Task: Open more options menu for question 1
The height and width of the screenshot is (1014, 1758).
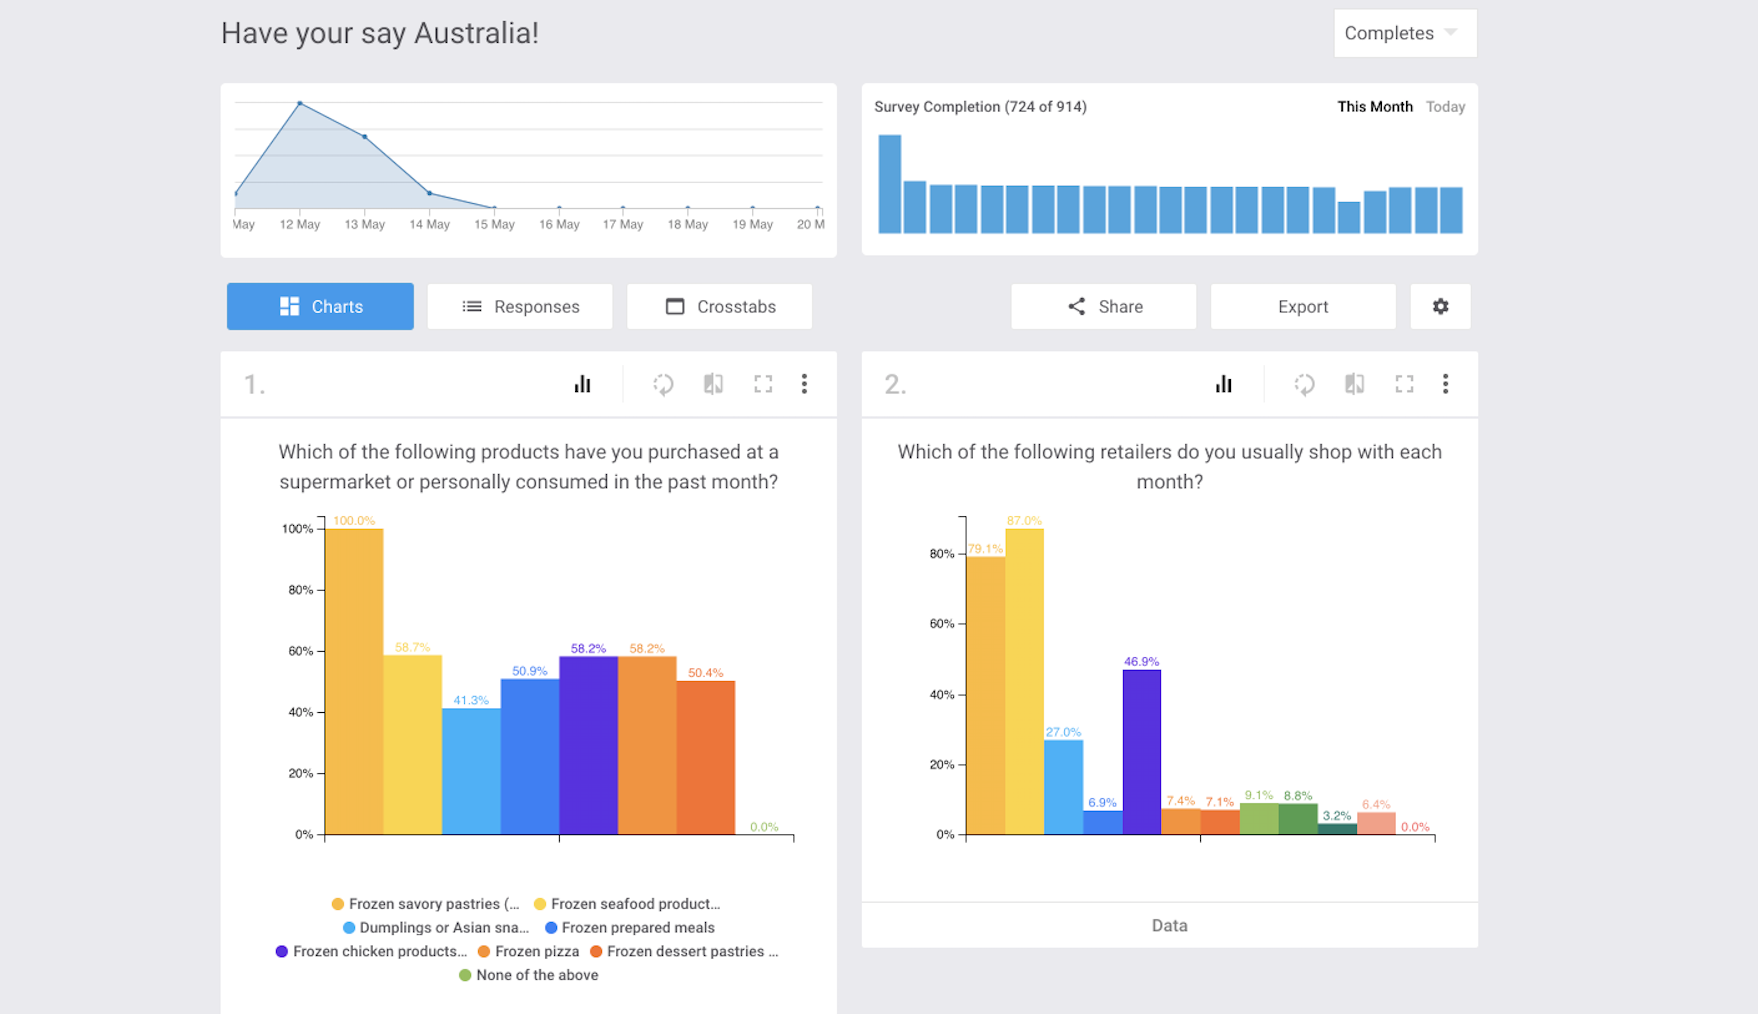Action: click(804, 384)
